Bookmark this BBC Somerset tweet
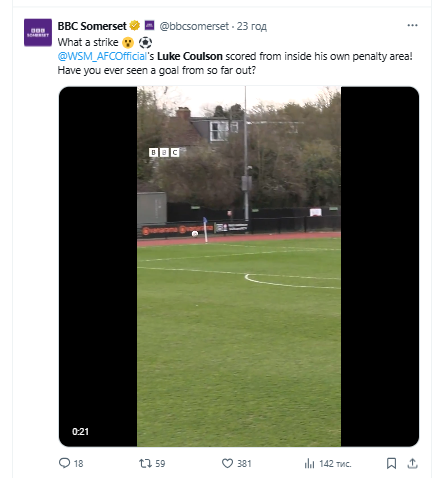This screenshot has height=478, width=441. click(391, 463)
